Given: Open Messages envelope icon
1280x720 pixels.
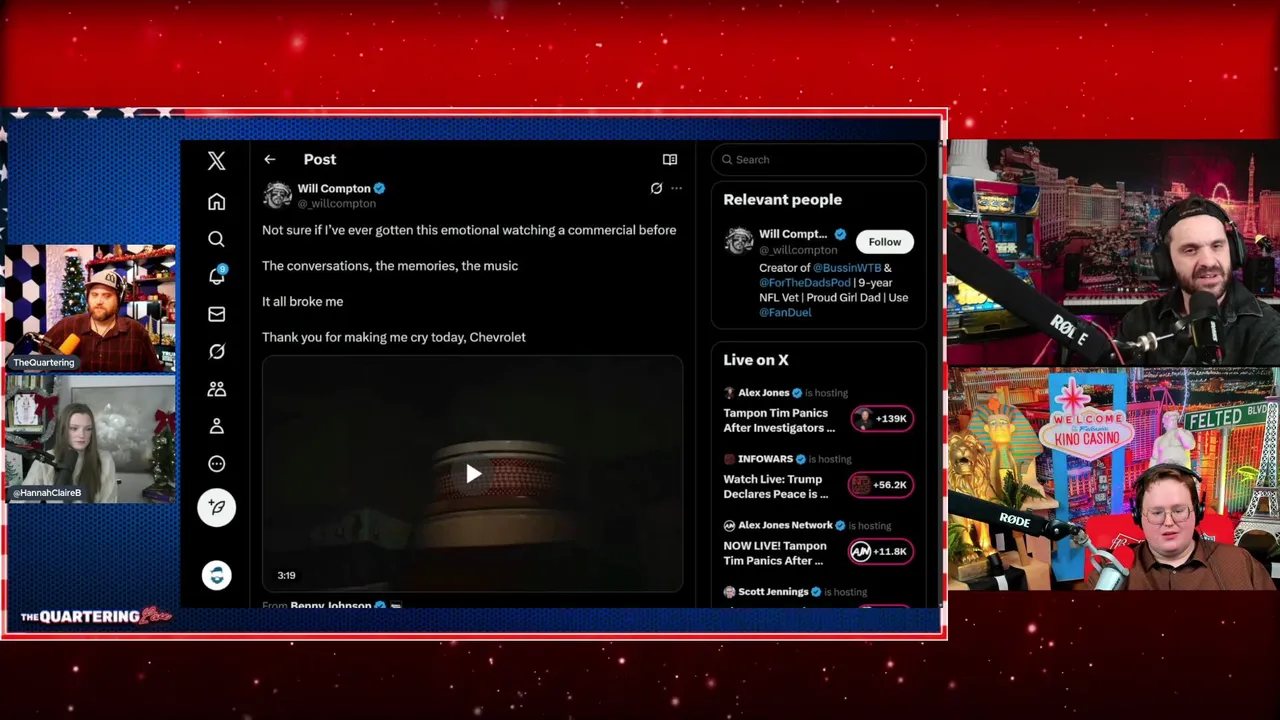Looking at the screenshot, I should [216, 314].
